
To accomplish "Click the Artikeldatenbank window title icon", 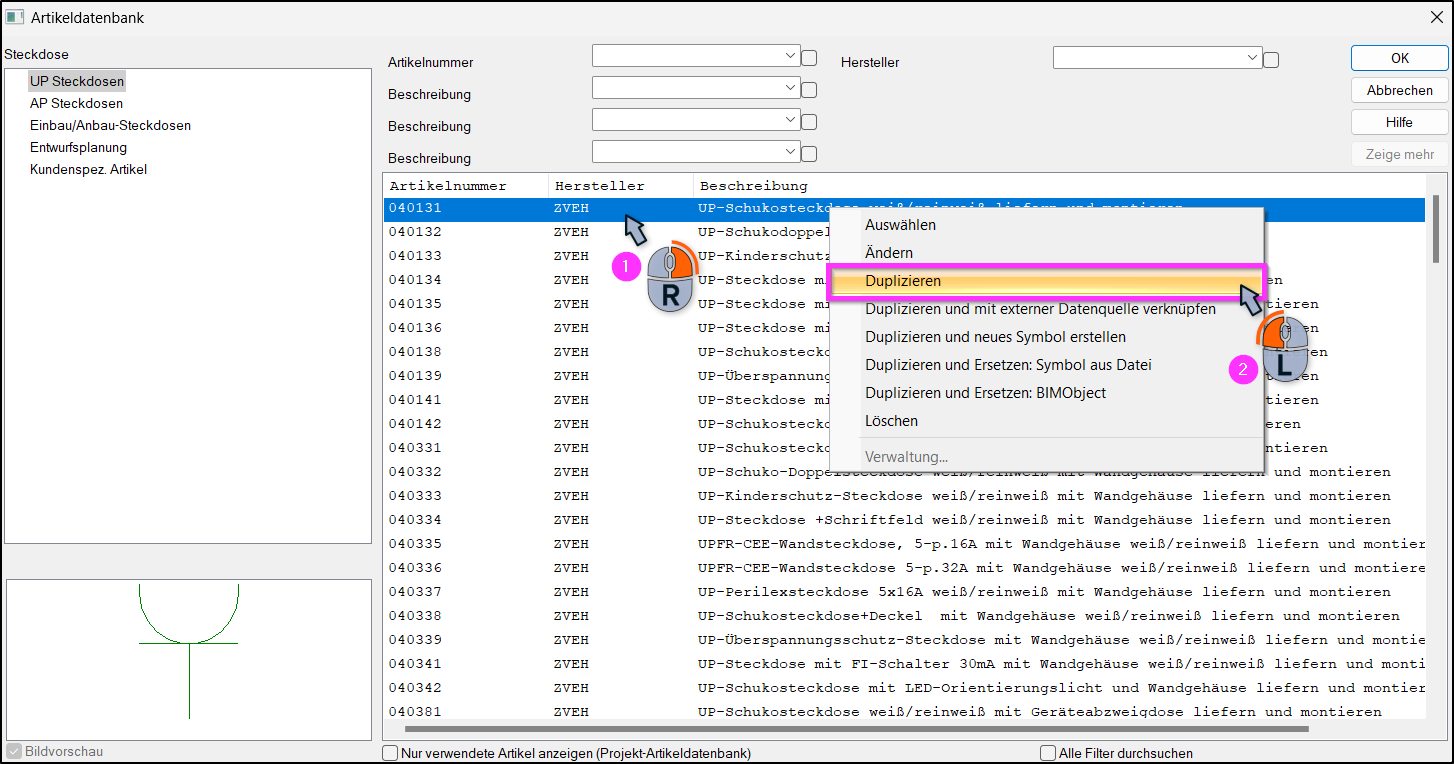I will click(x=15, y=17).
